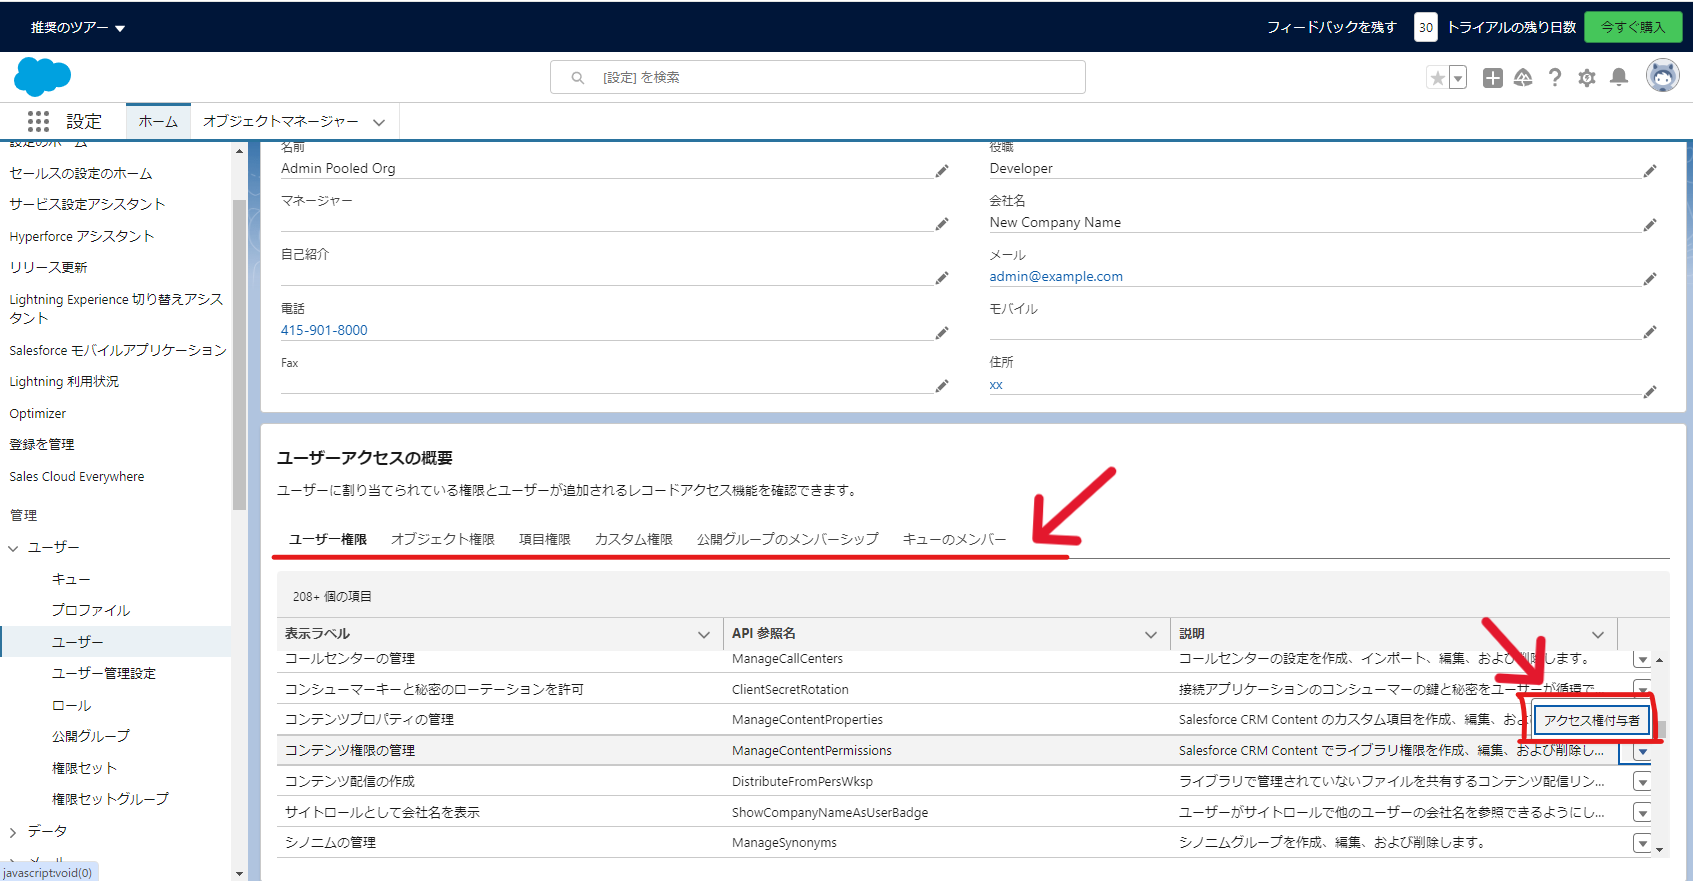Focus the [設定] を検索 search box
Screen dimensions: 1693x881
click(x=818, y=77)
